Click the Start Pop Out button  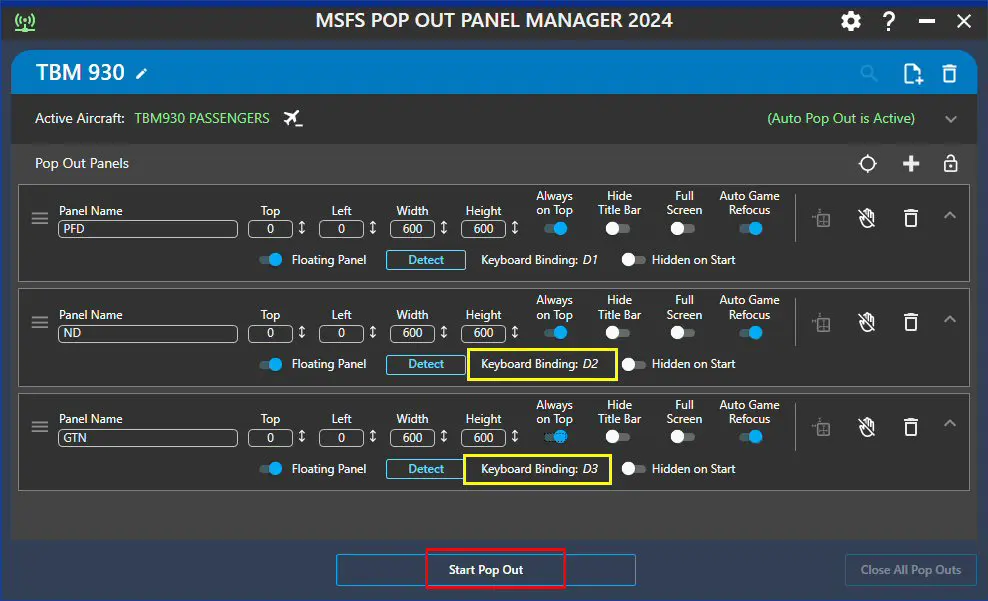(486, 570)
